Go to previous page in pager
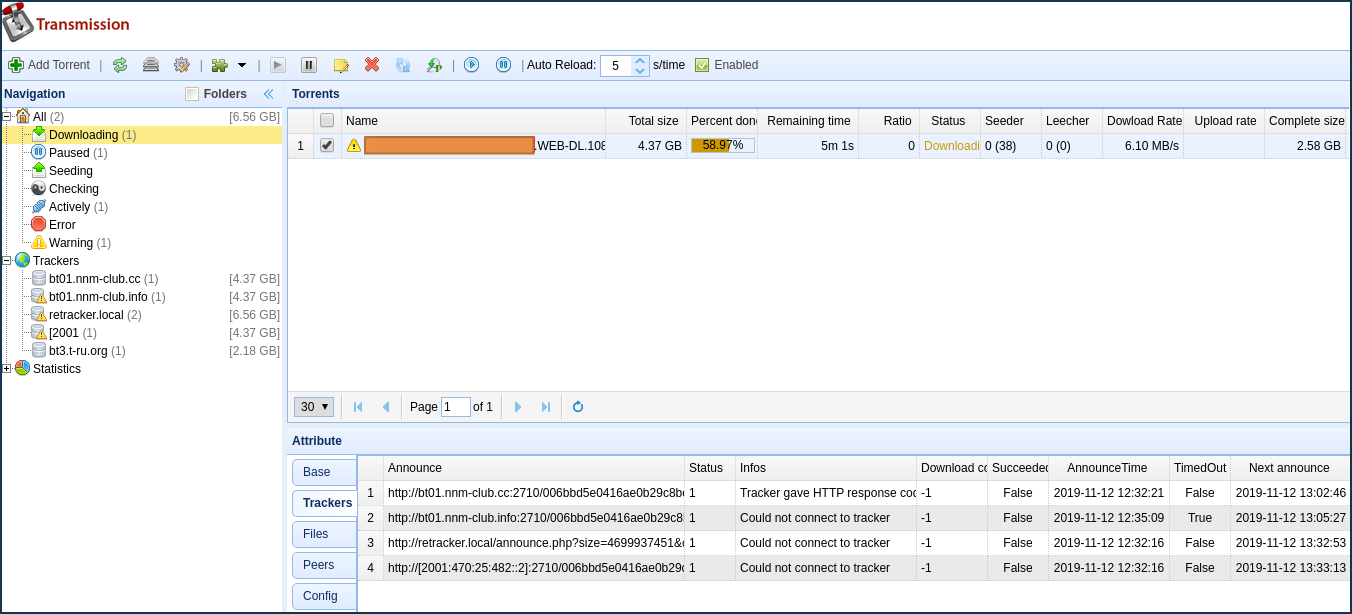1352x614 pixels. tap(385, 407)
